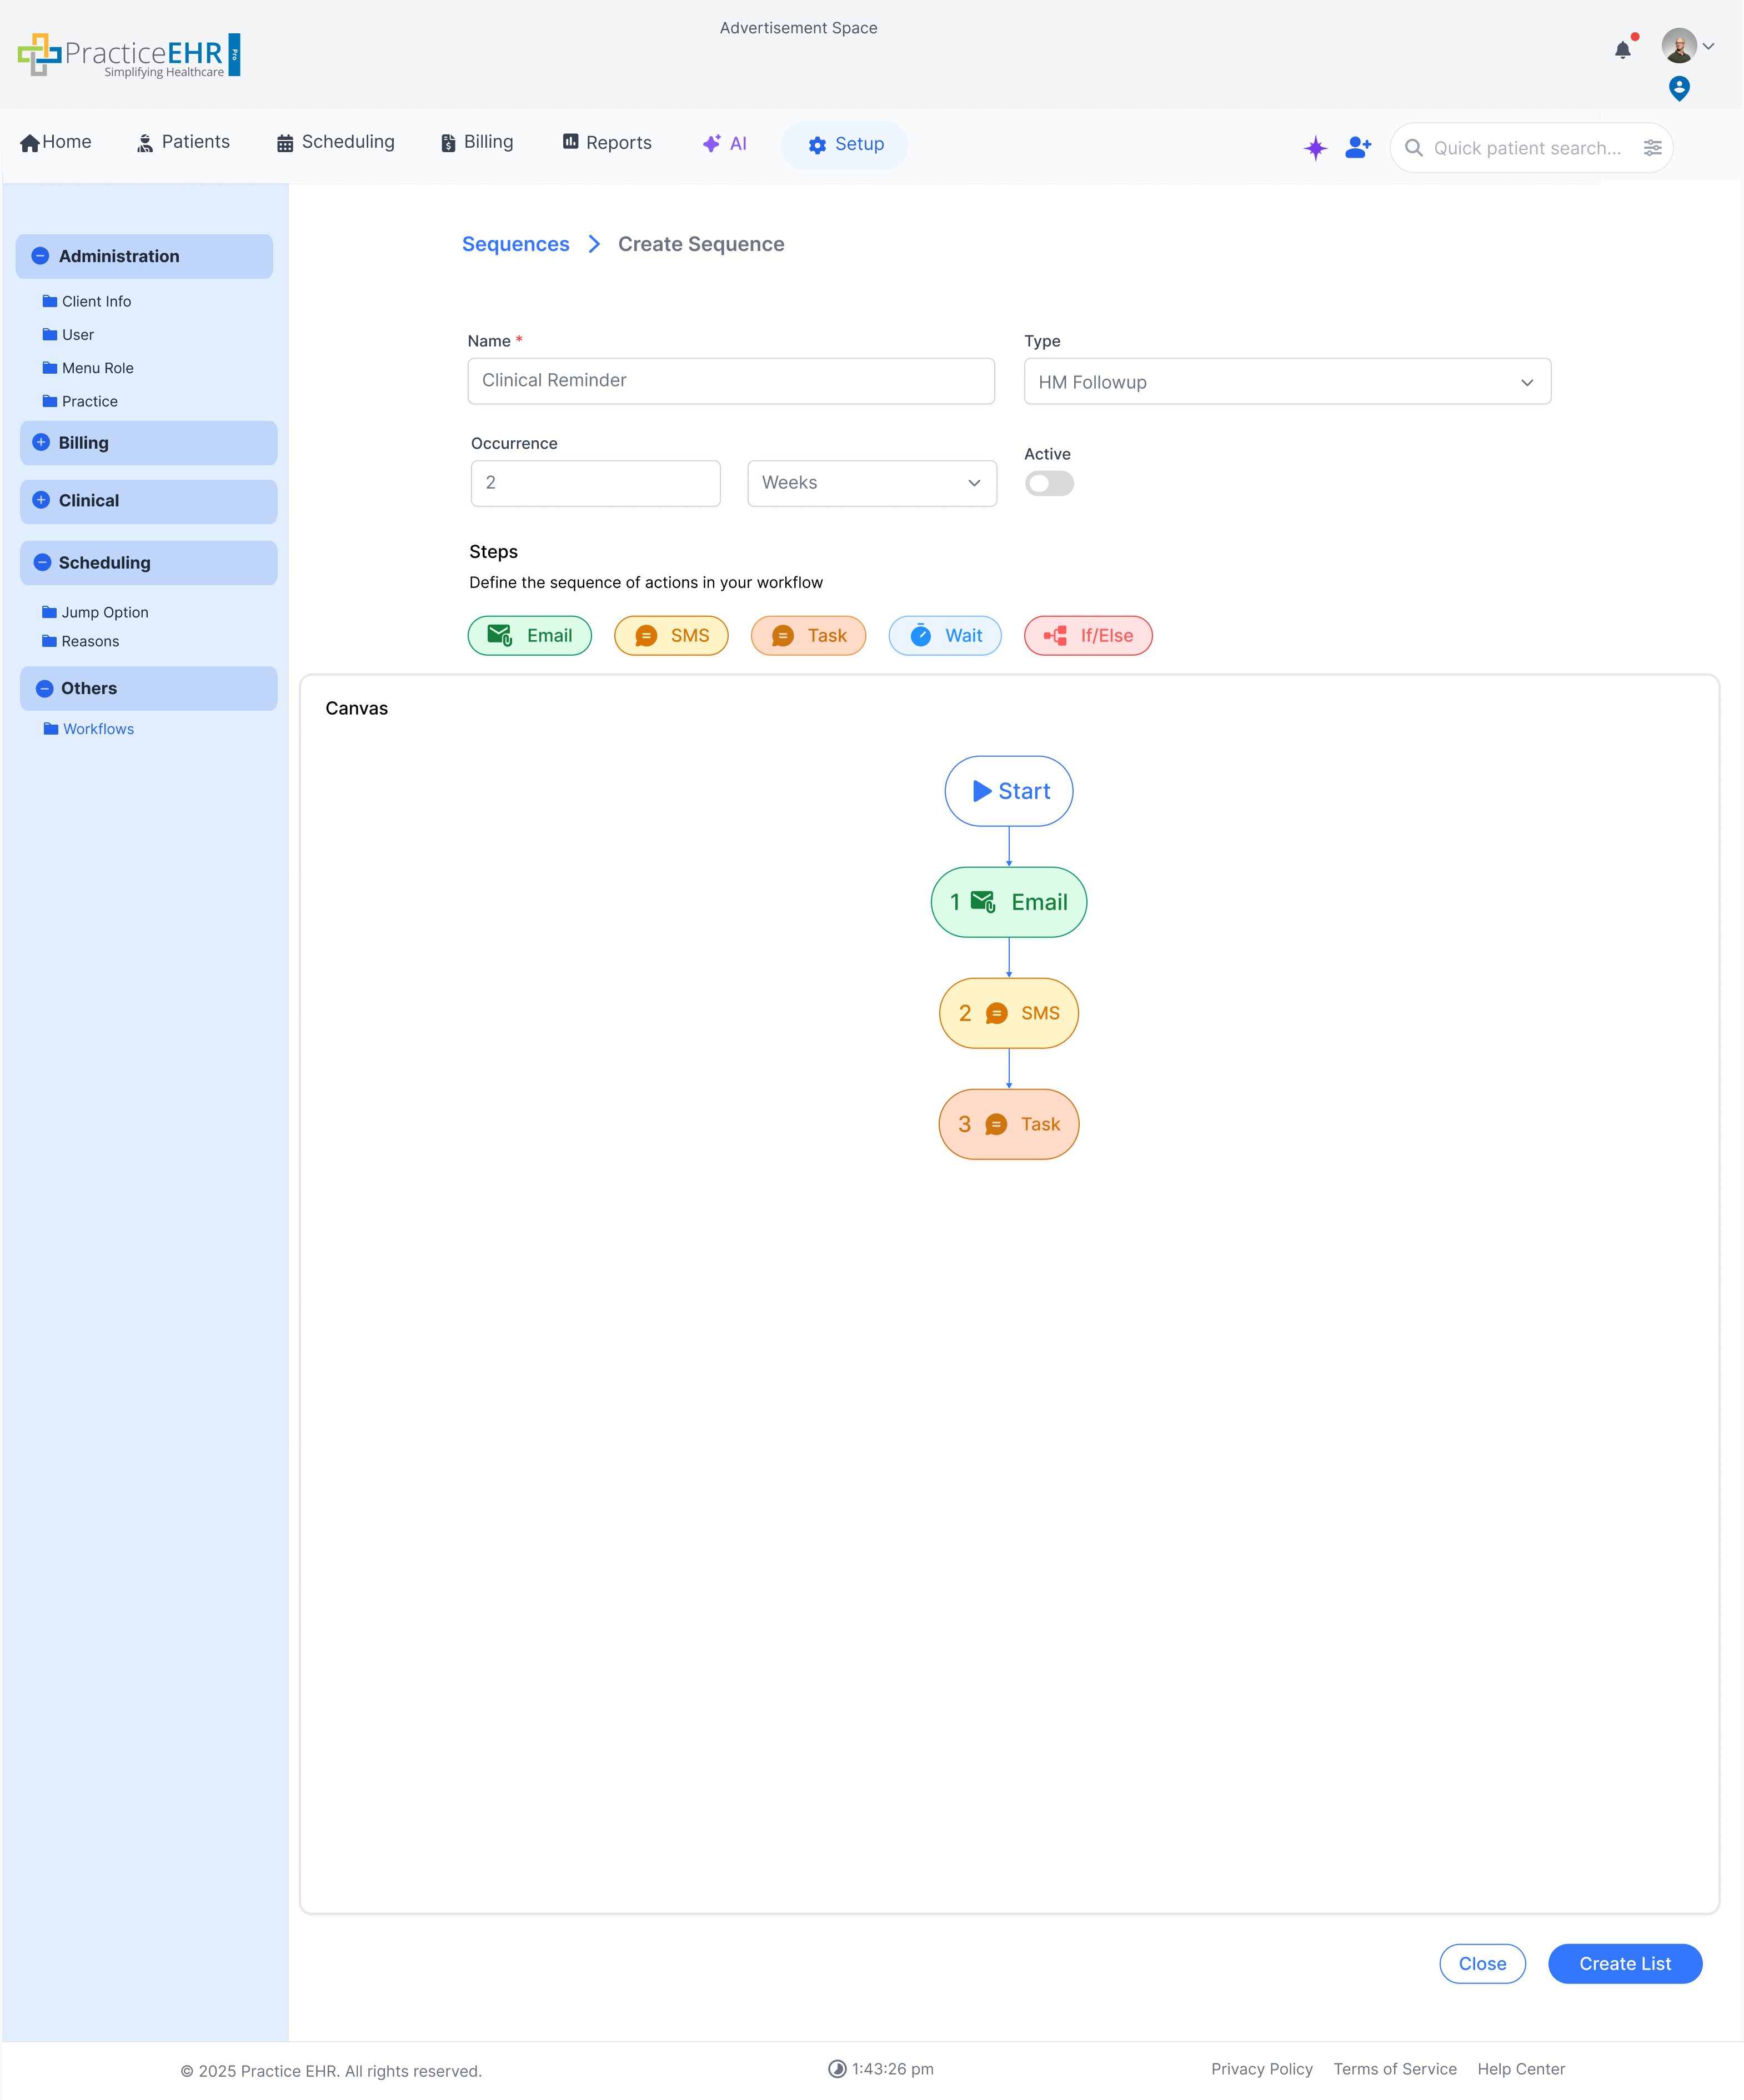Toggle the Active switch
Image resolution: width=1744 pixels, height=2100 pixels.
coord(1048,484)
